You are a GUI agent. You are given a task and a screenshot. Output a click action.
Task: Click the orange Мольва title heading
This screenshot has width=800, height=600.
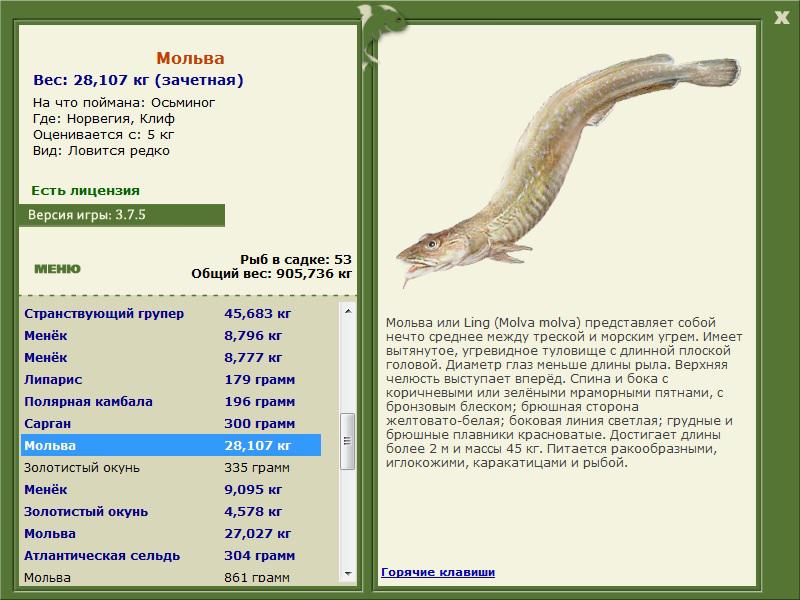pyautogui.click(x=190, y=58)
